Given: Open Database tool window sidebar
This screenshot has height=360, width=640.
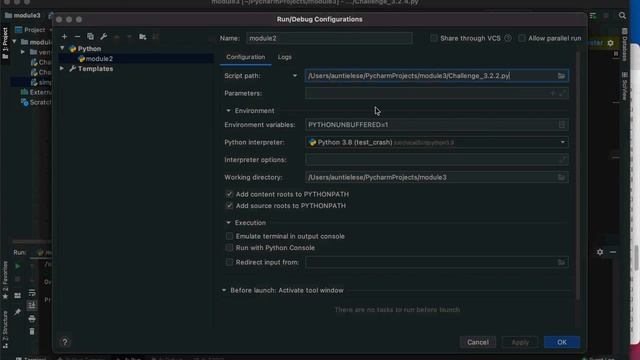Looking at the screenshot, I should (624, 44).
